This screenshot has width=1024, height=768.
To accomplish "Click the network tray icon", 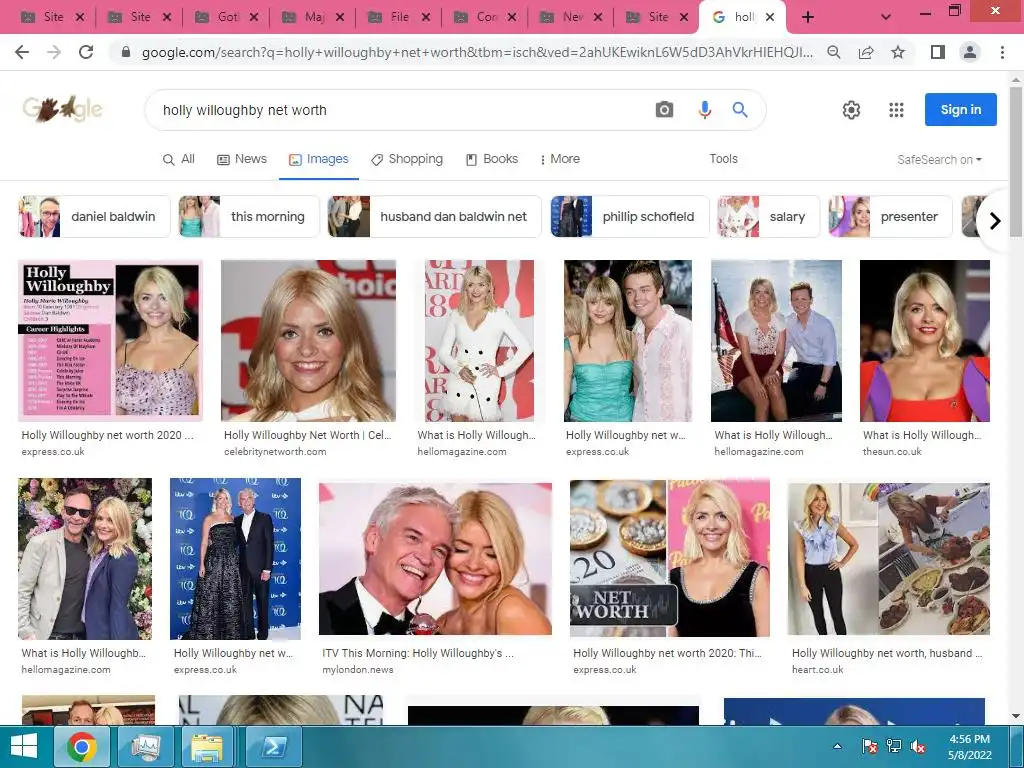I will [893, 746].
